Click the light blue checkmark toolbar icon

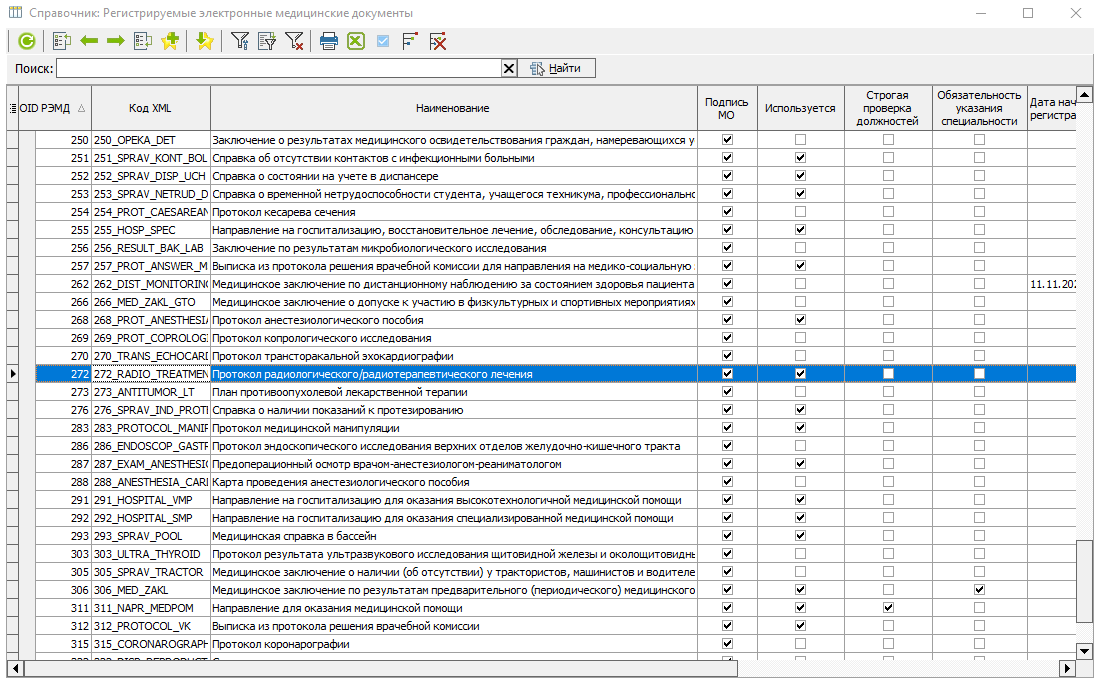click(x=383, y=41)
